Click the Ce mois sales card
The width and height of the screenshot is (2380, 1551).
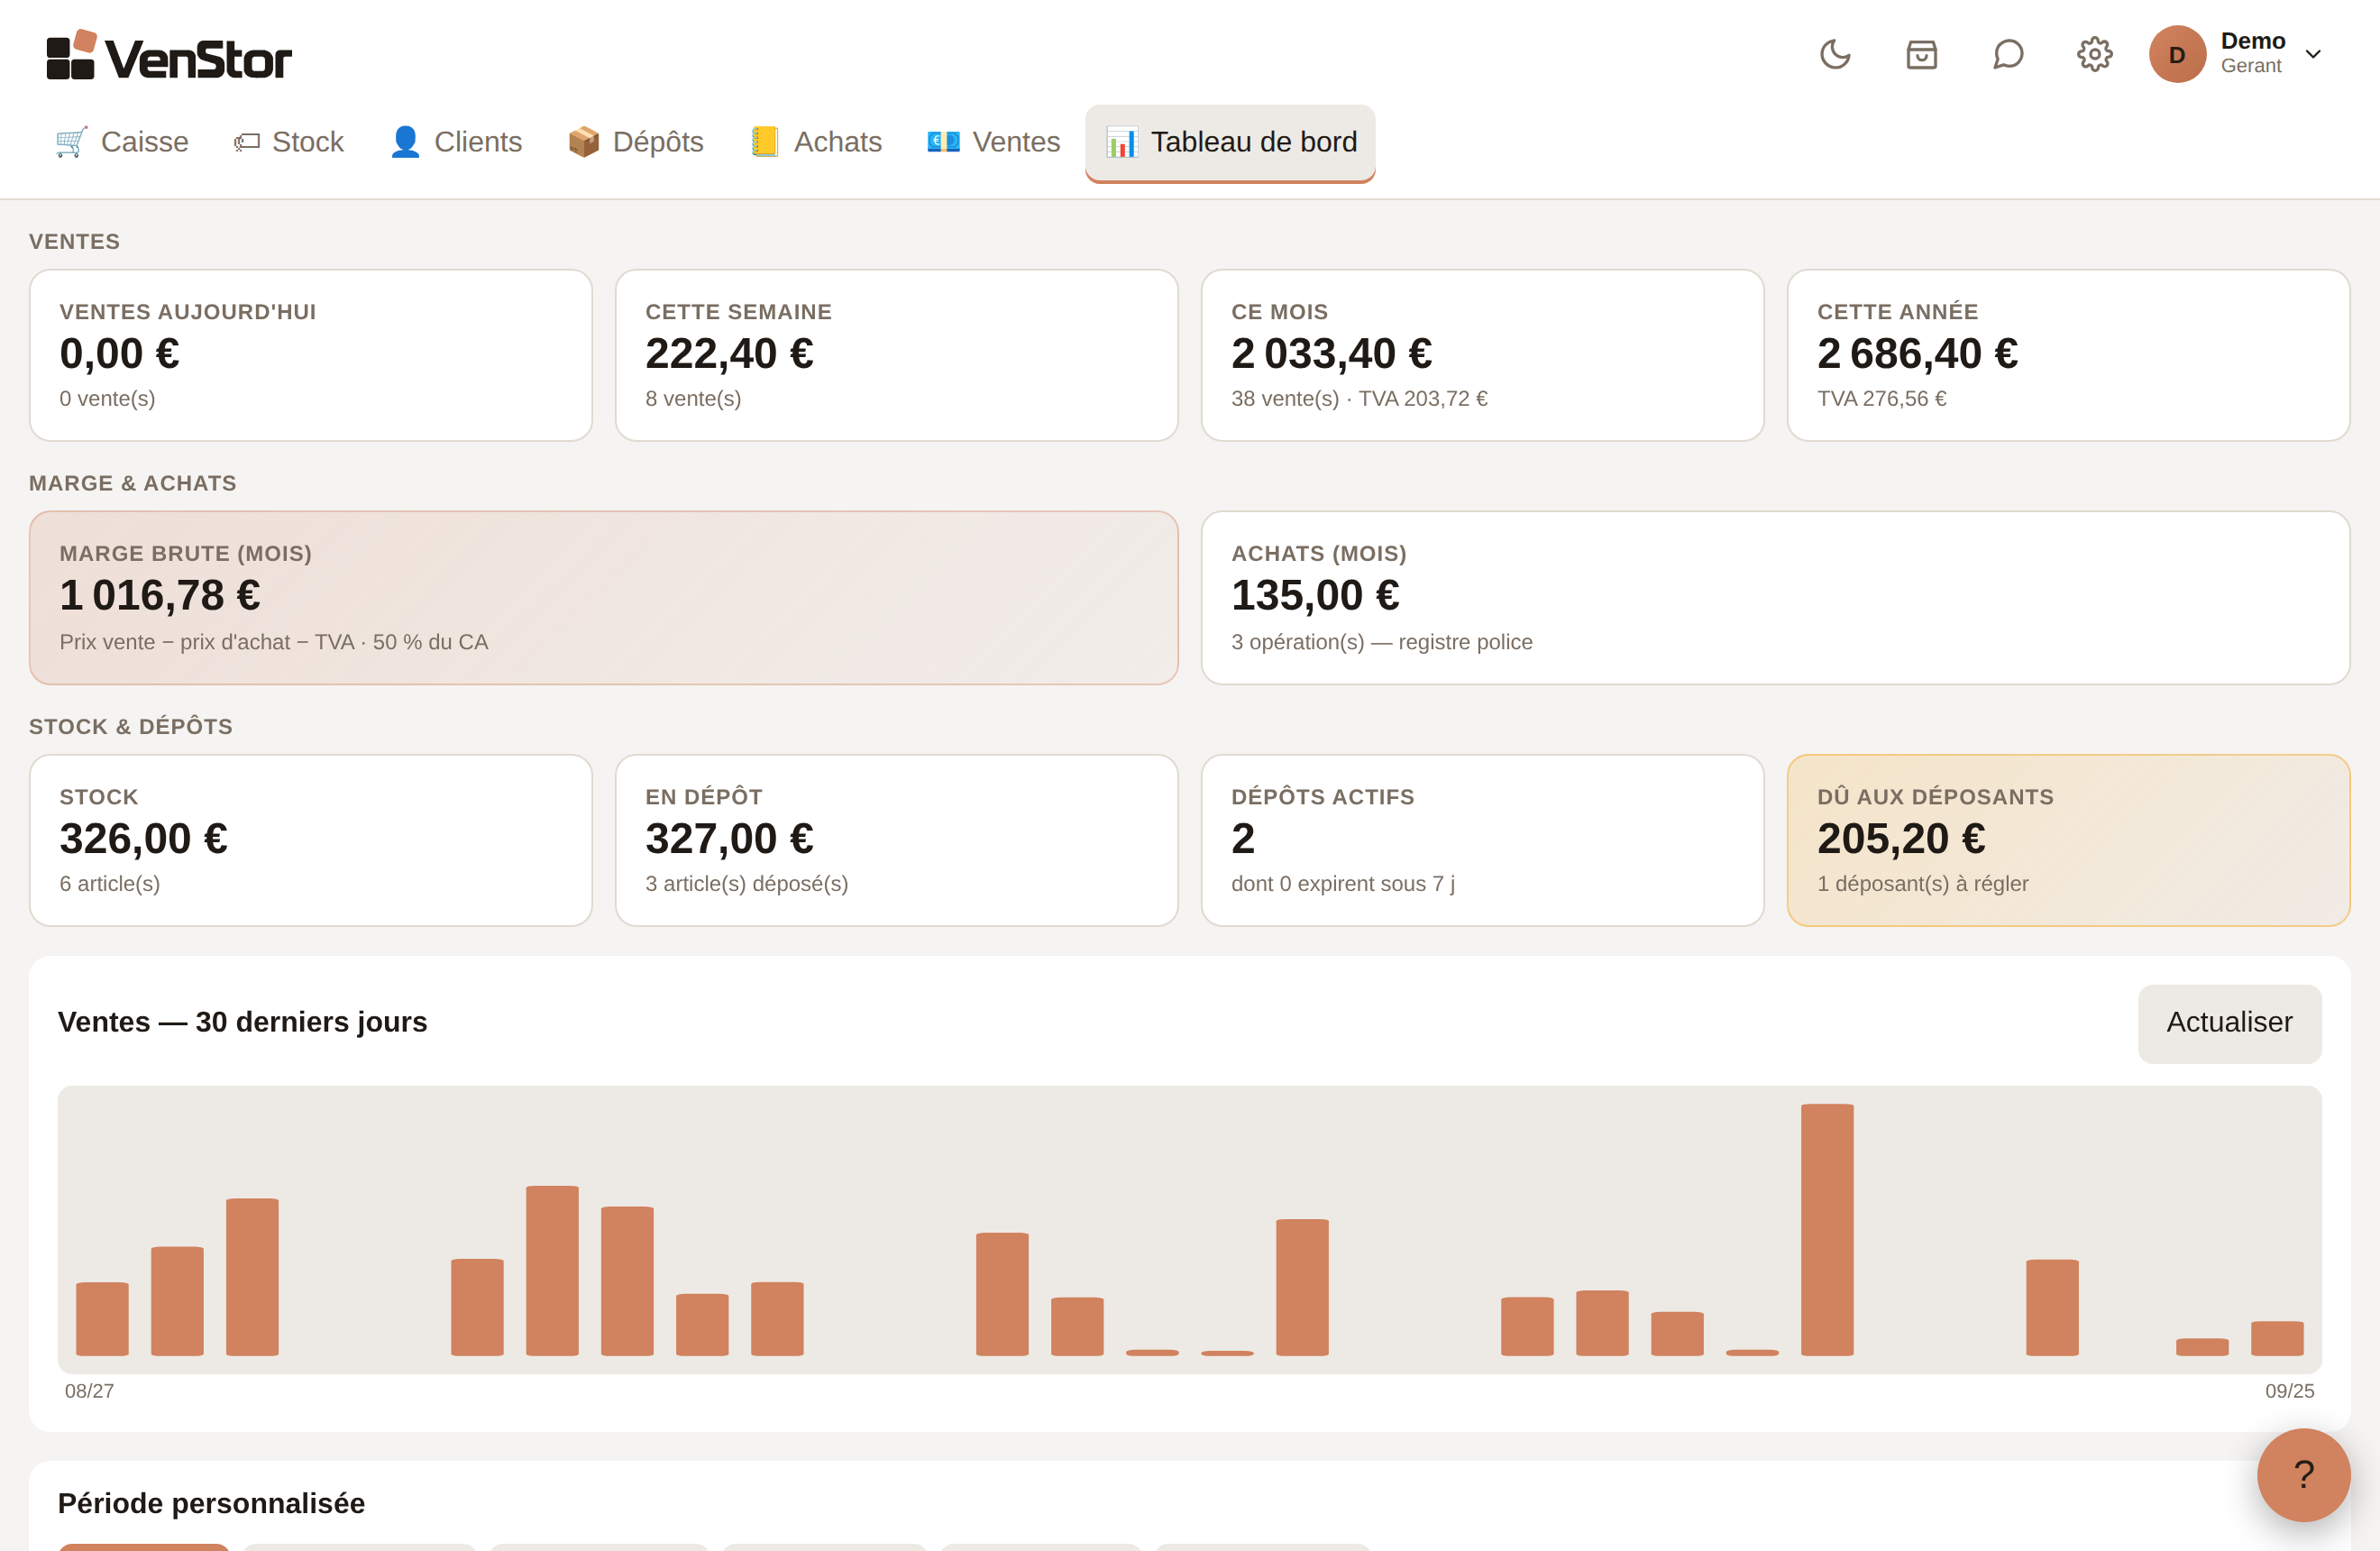1483,355
